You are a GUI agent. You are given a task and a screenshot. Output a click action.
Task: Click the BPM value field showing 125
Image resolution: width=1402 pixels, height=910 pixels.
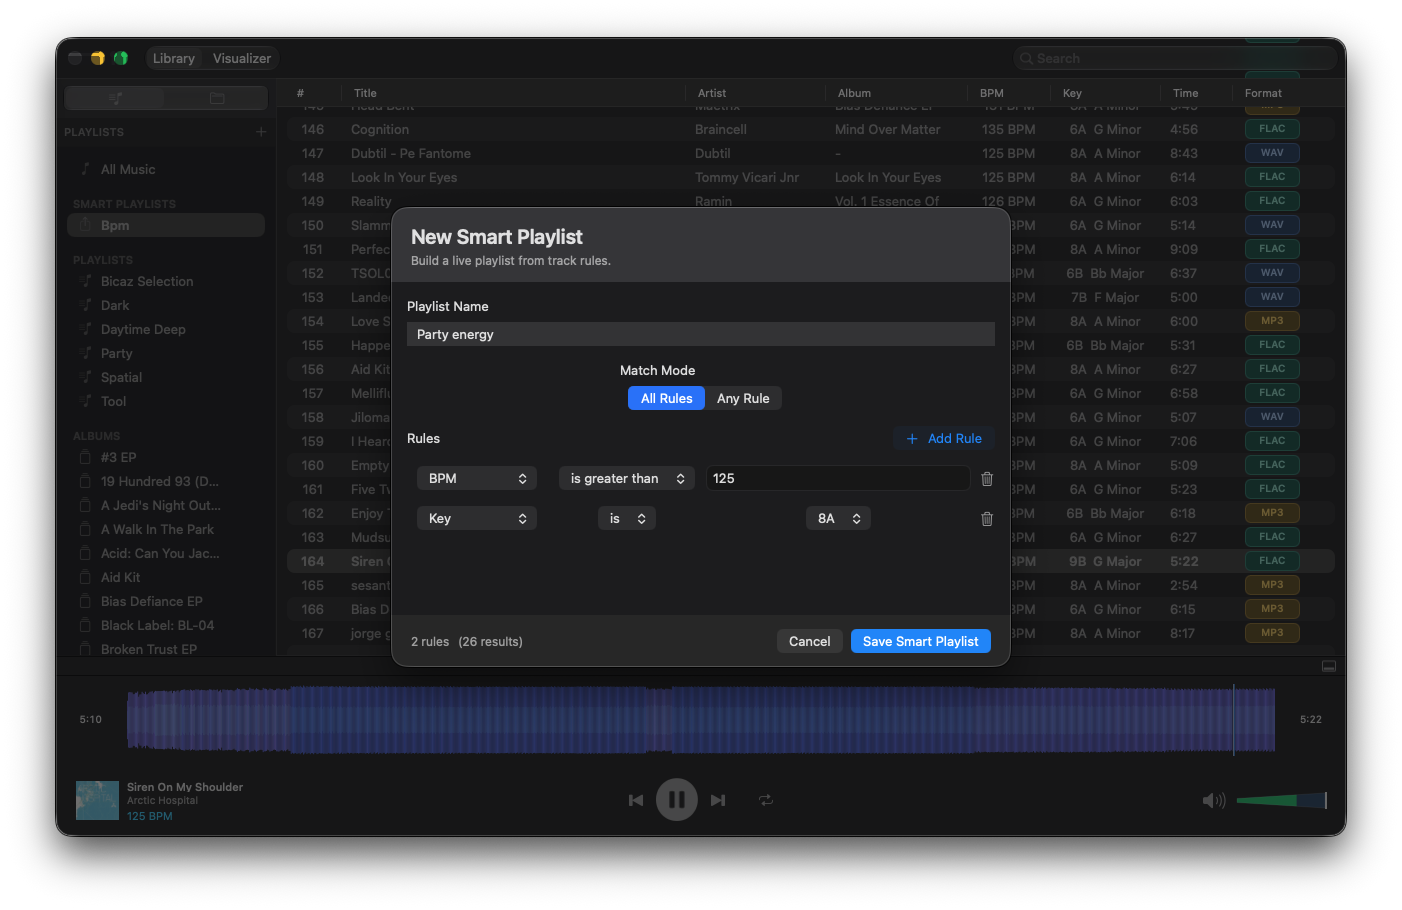click(838, 479)
